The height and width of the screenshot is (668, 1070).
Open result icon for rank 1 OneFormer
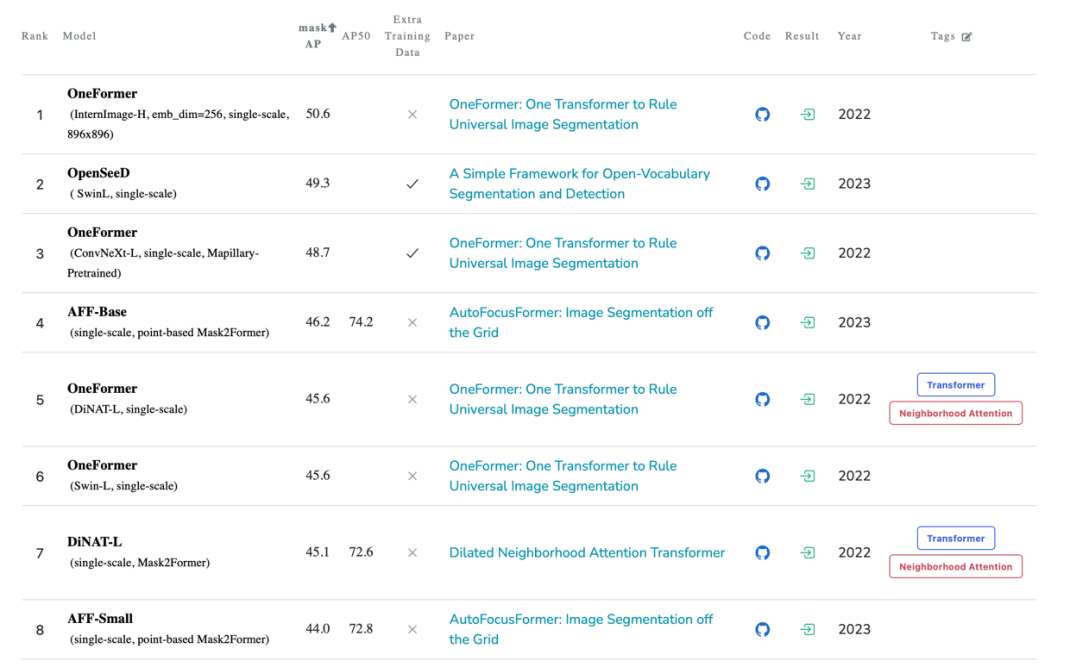coord(807,114)
